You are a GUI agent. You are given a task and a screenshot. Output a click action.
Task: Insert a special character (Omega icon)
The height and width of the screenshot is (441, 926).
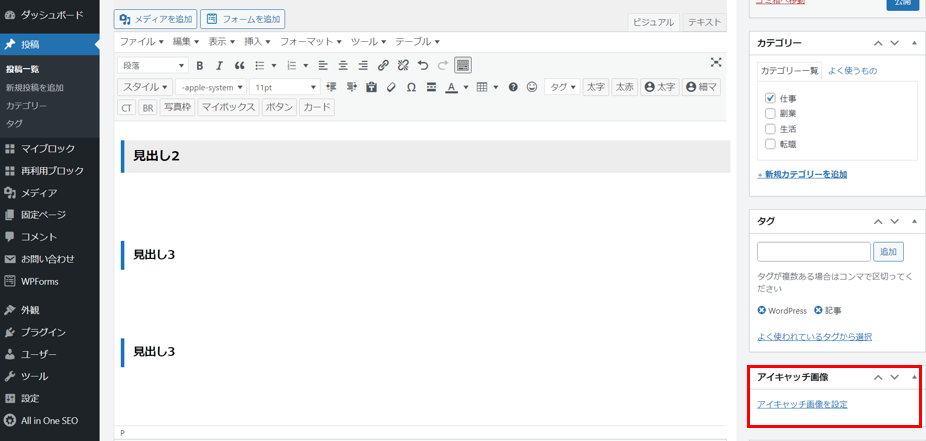(411, 87)
